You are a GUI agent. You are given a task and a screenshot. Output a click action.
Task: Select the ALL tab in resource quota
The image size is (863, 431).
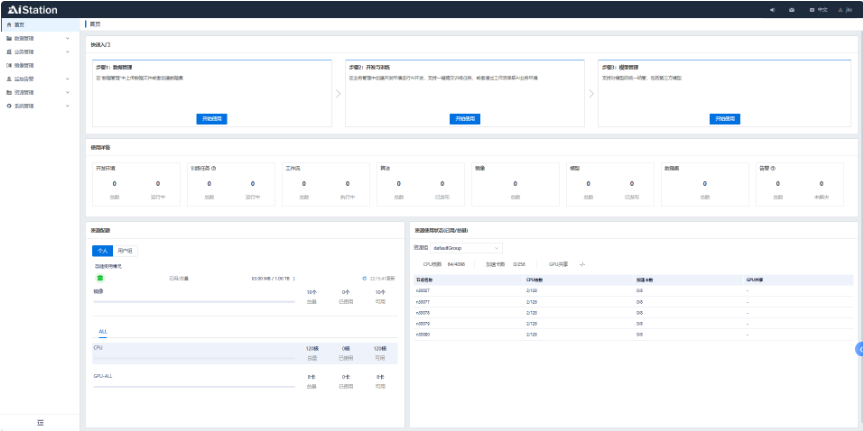pyautogui.click(x=102, y=331)
